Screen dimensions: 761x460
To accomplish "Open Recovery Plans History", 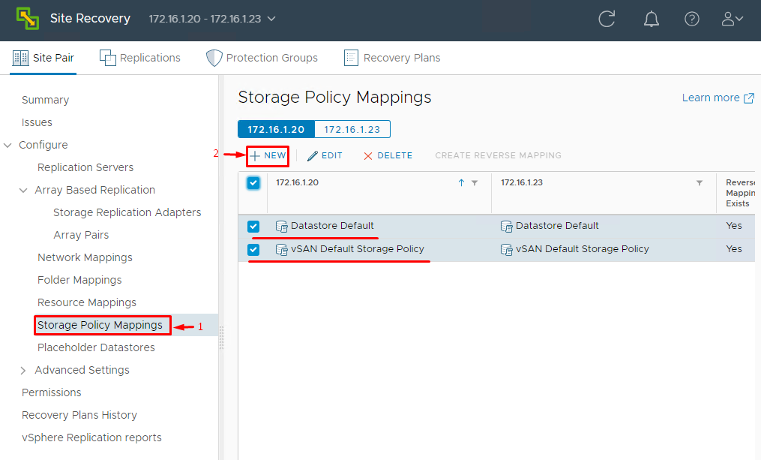I will (79, 415).
